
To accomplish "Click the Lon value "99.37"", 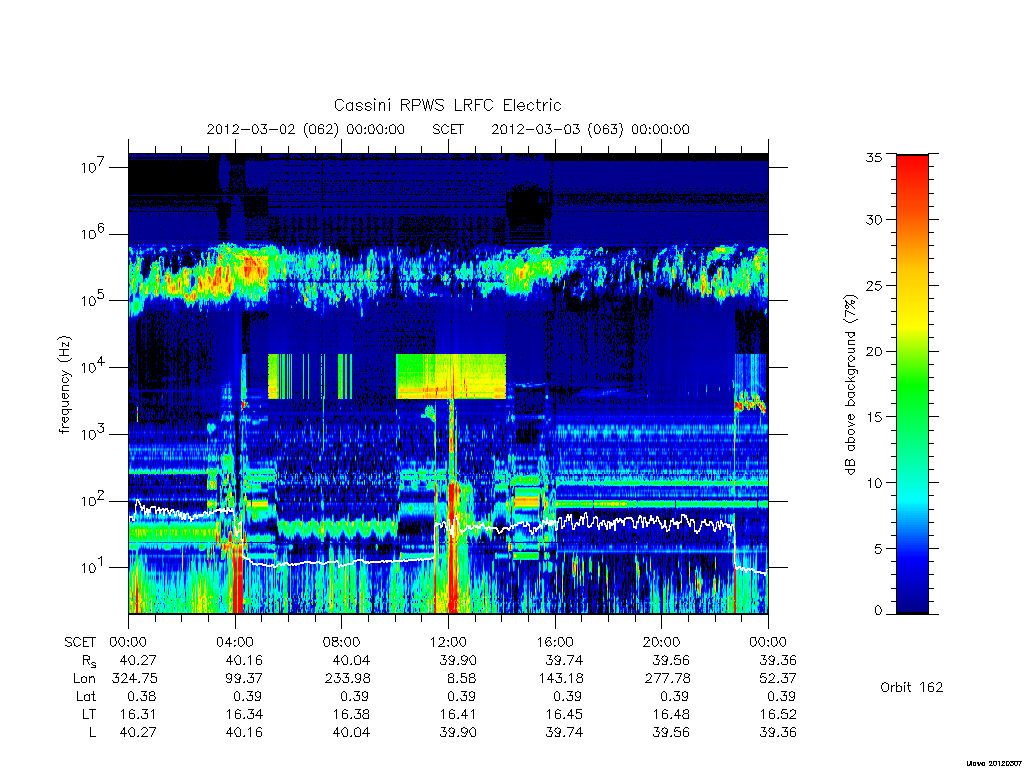I will pos(244,678).
